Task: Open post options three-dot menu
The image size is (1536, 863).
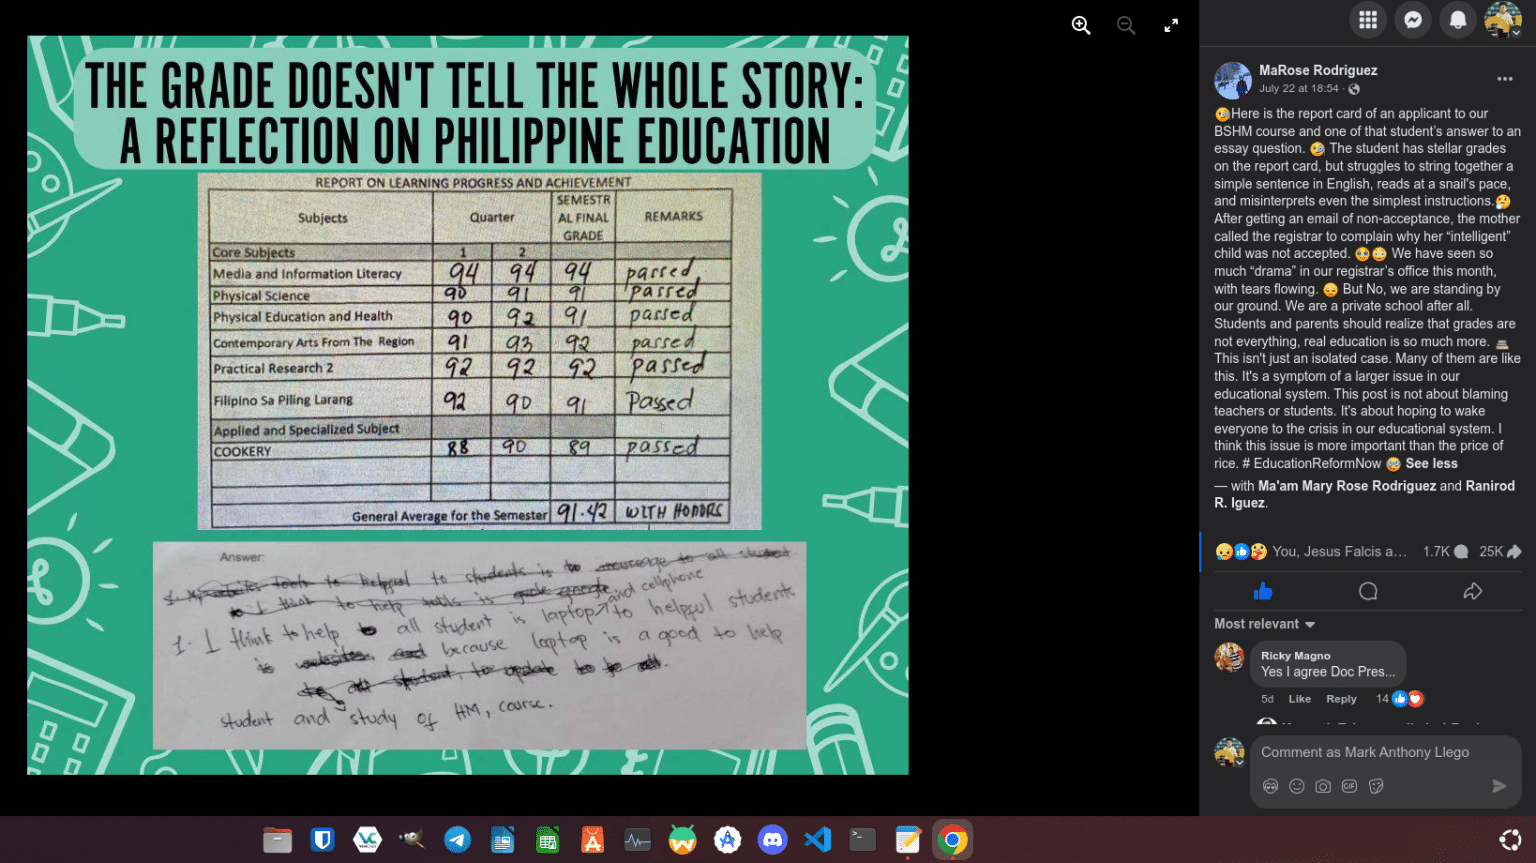Action: (x=1505, y=79)
